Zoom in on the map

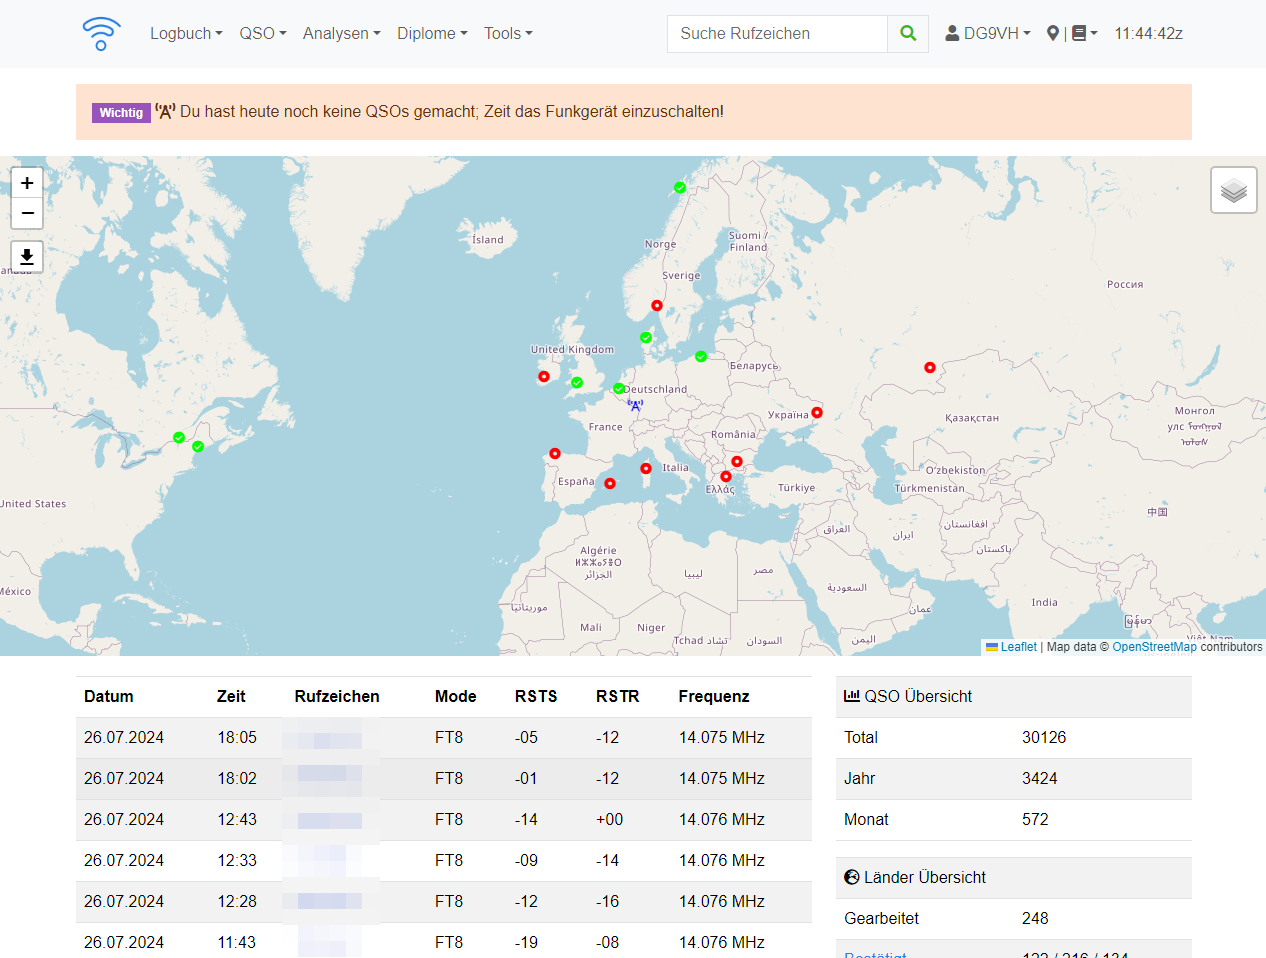point(27,183)
